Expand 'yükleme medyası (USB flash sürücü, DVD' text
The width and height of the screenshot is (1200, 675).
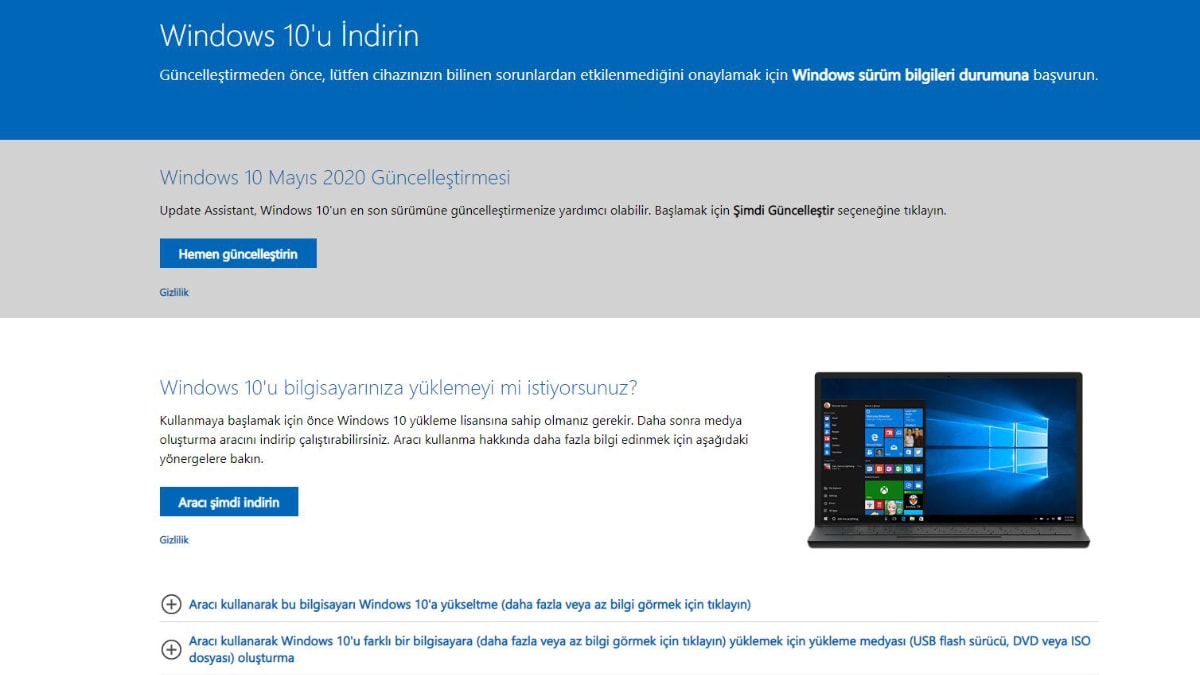(x=639, y=649)
